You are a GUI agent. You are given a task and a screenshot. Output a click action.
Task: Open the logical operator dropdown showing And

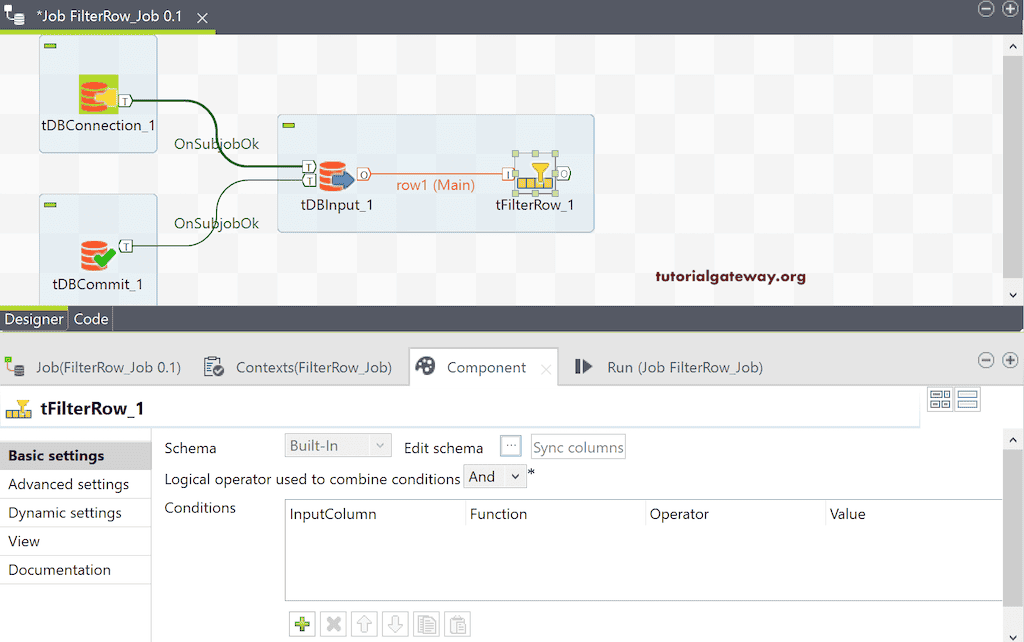(494, 476)
